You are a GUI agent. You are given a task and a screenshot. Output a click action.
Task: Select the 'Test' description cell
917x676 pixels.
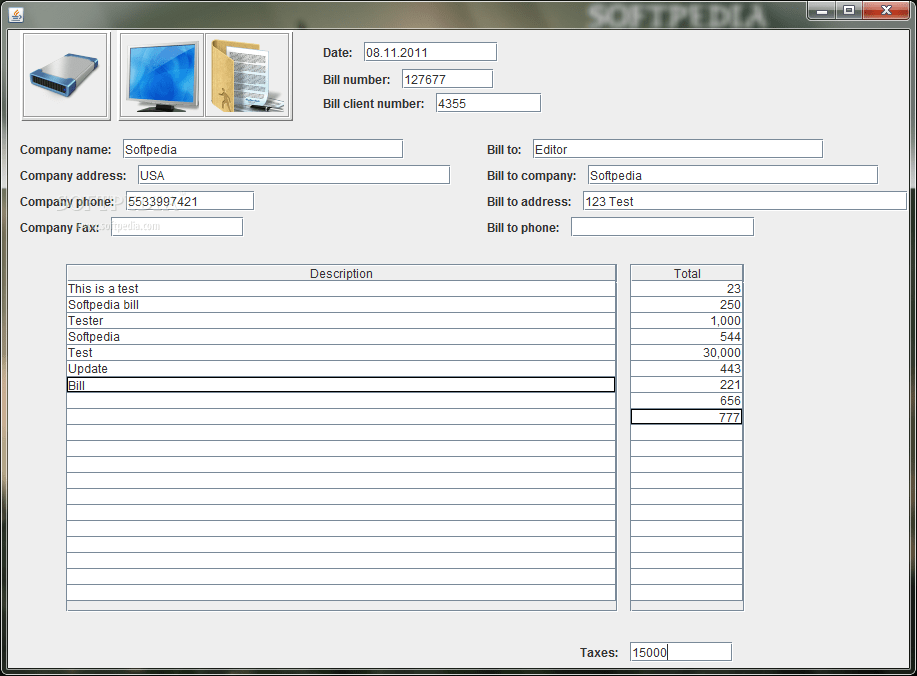click(341, 353)
